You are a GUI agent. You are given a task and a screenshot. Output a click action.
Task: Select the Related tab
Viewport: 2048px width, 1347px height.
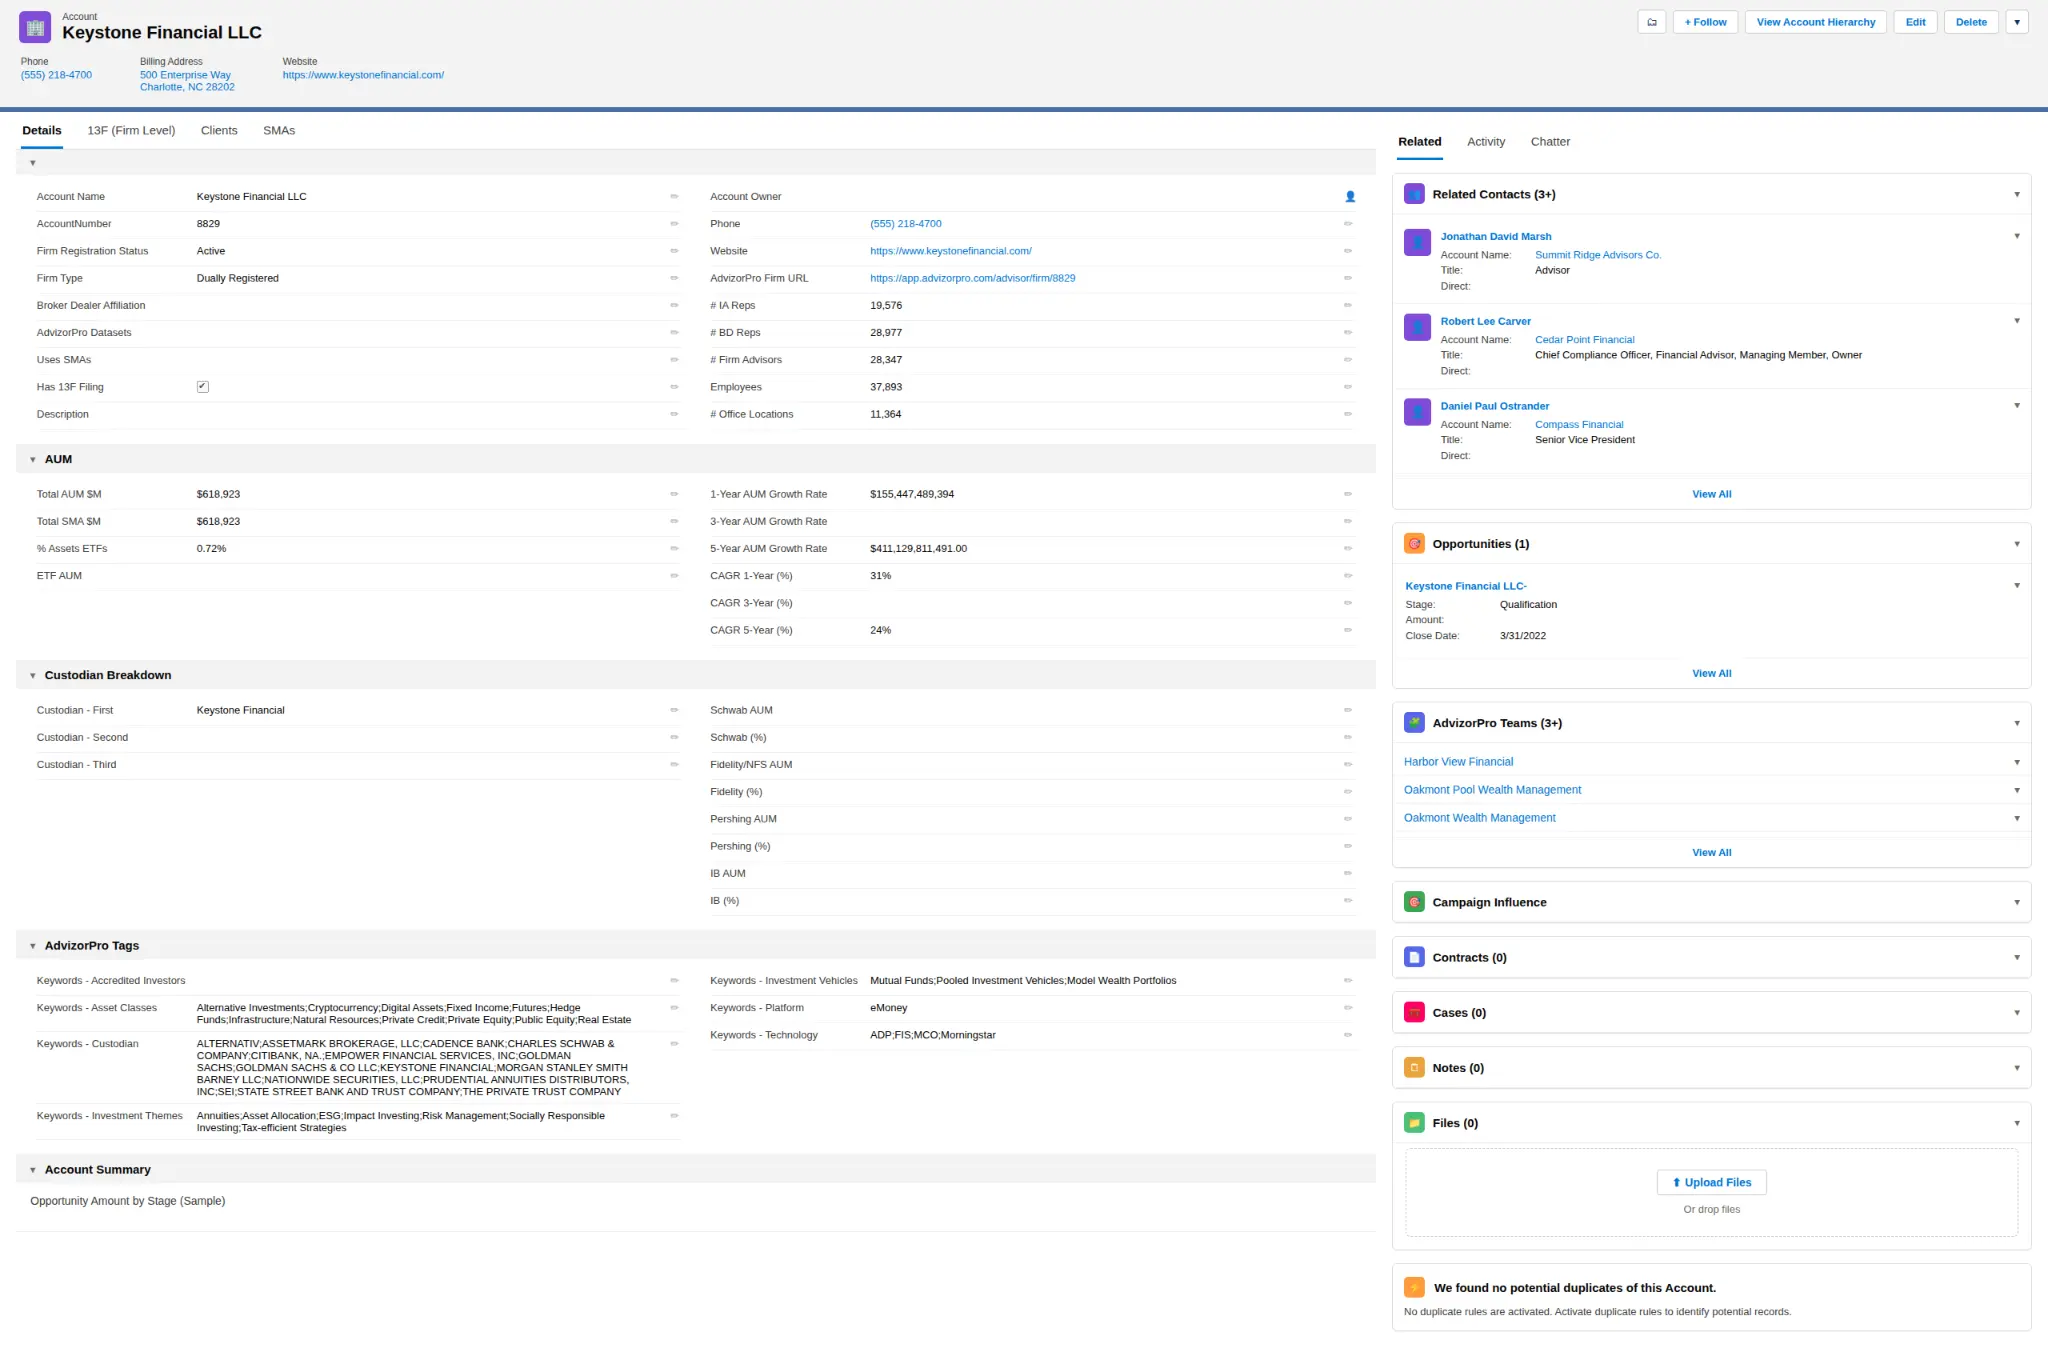pos(1420,142)
